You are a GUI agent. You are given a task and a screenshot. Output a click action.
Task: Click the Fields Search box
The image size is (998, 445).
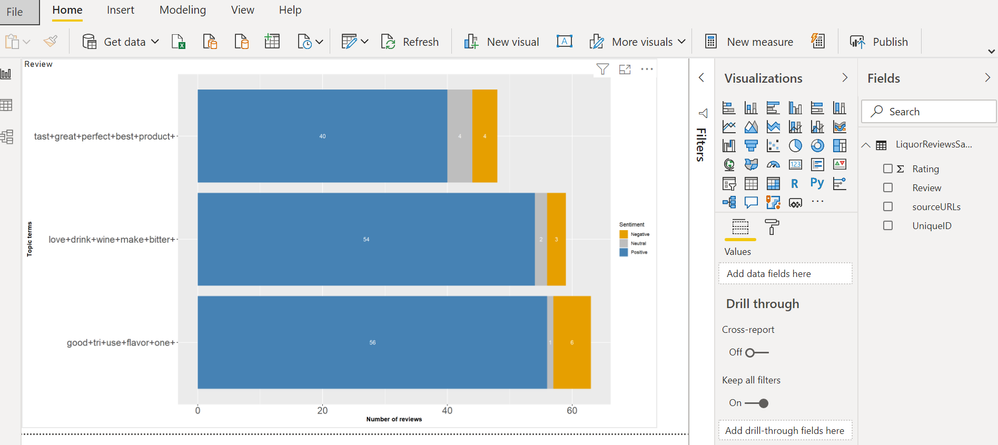point(929,111)
